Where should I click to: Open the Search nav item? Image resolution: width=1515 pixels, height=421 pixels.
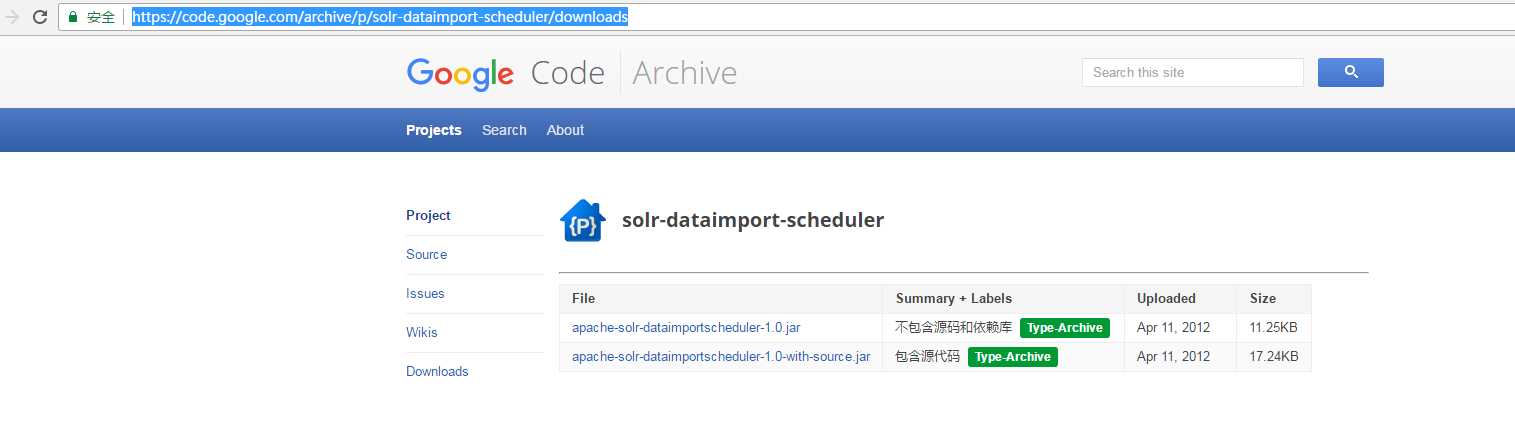[504, 130]
